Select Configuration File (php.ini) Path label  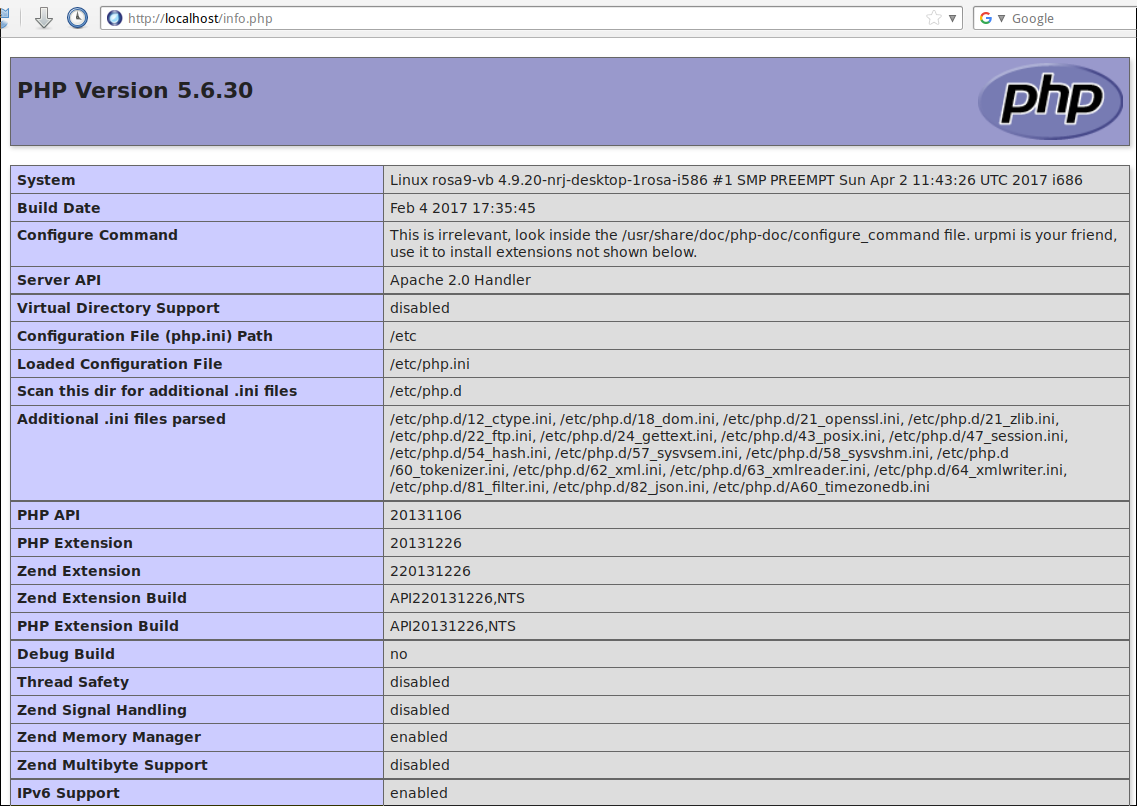(145, 336)
